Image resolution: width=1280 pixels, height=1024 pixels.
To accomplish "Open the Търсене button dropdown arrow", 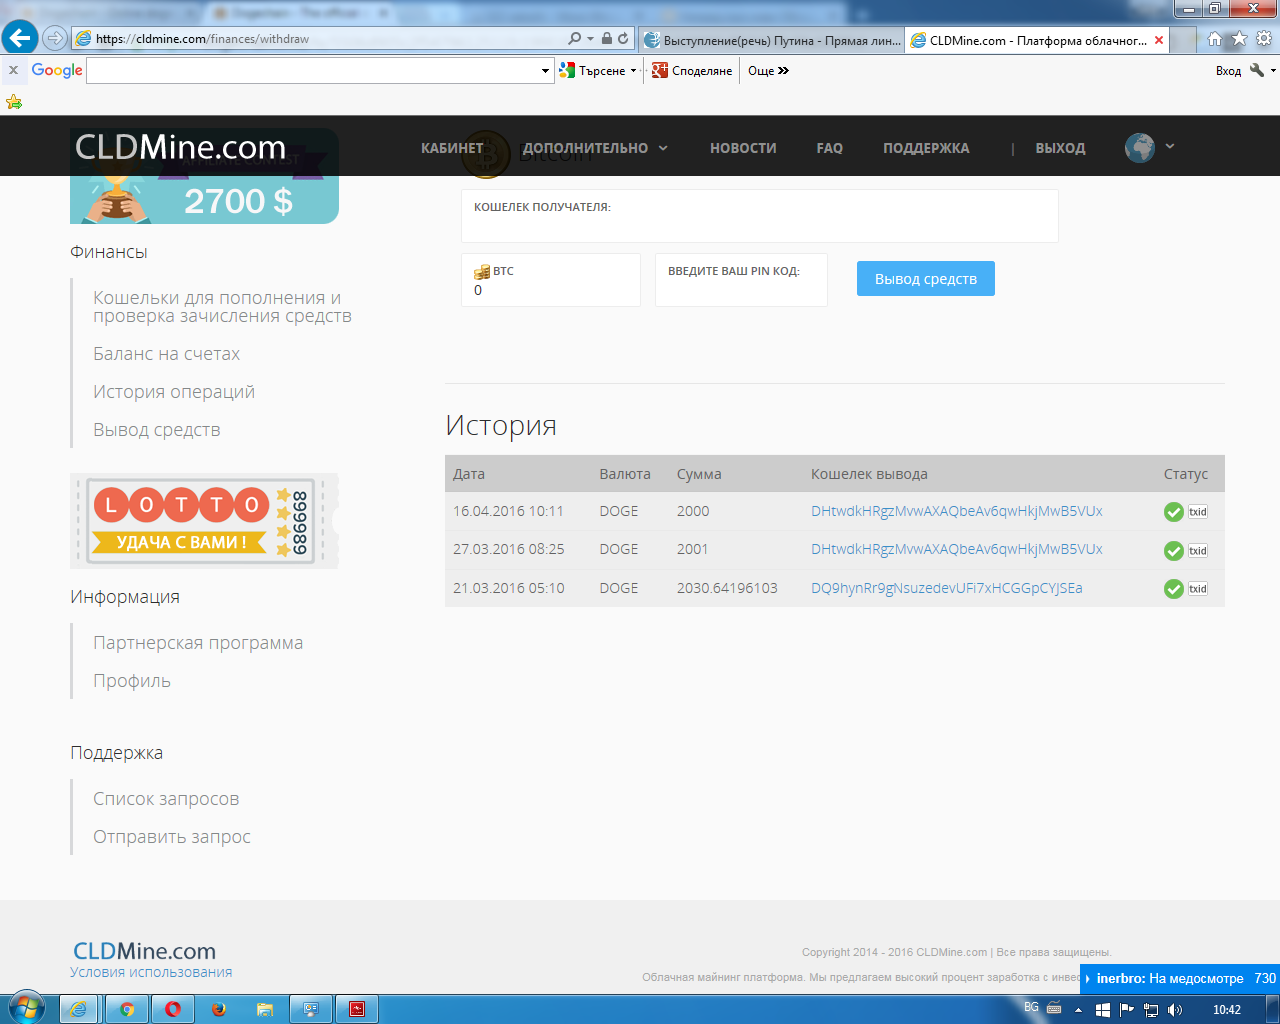I will [x=633, y=71].
